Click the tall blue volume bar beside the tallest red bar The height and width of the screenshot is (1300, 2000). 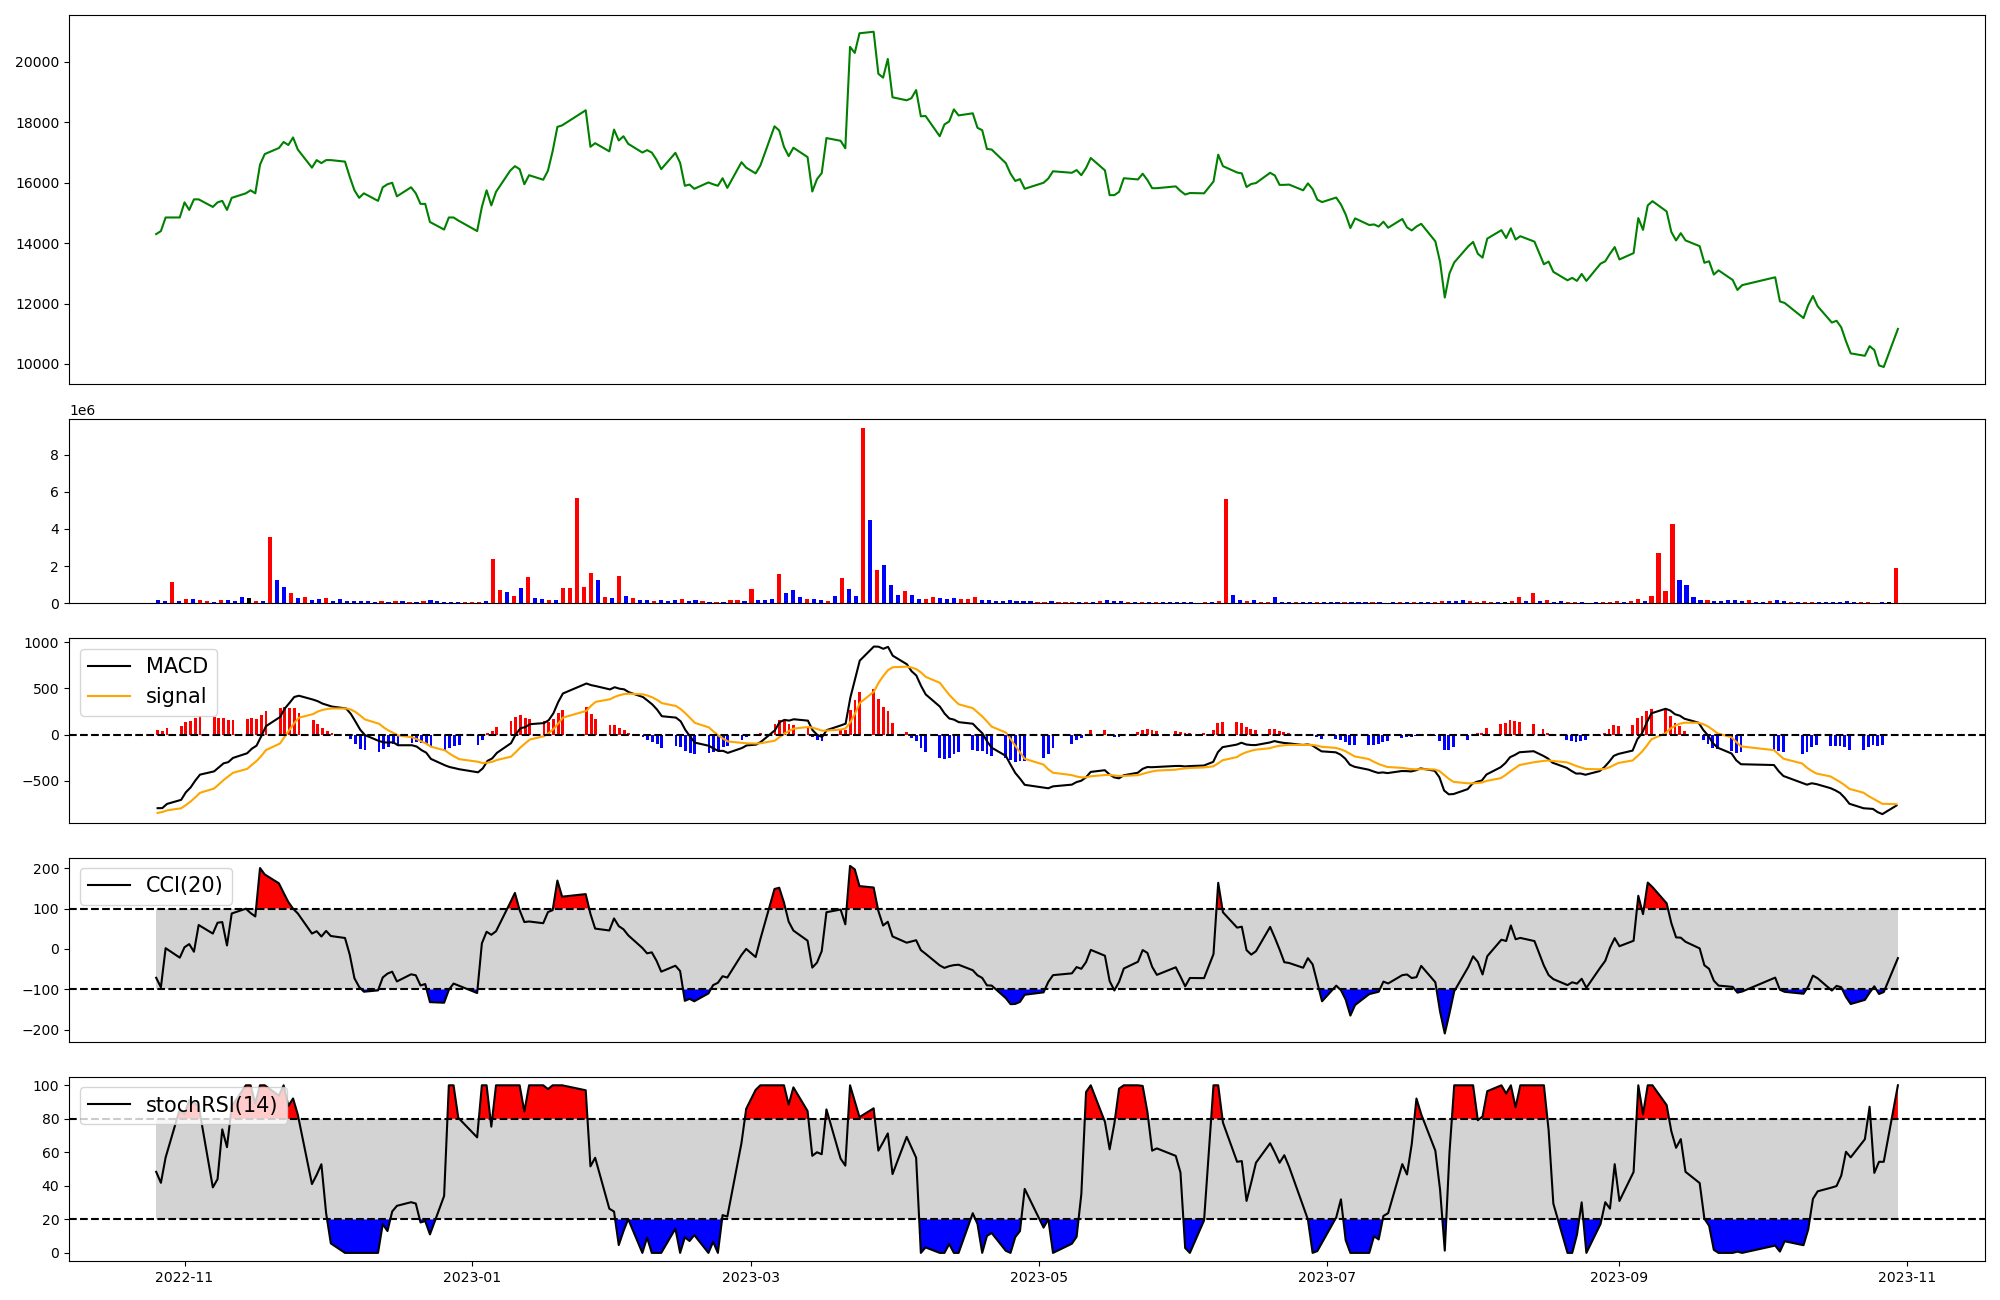point(870,561)
